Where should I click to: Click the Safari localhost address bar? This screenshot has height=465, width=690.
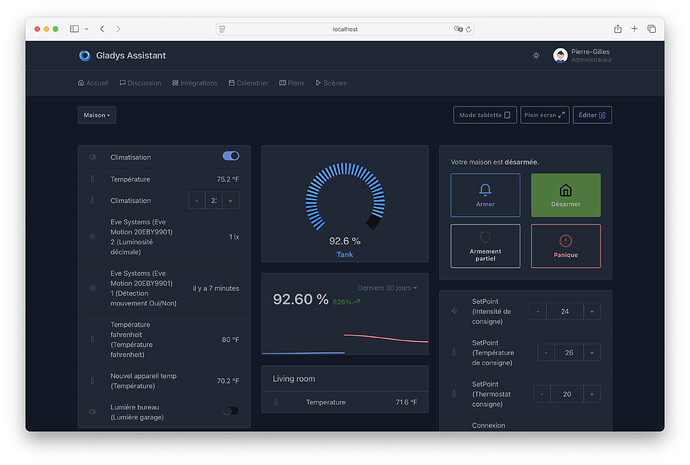coord(345,29)
